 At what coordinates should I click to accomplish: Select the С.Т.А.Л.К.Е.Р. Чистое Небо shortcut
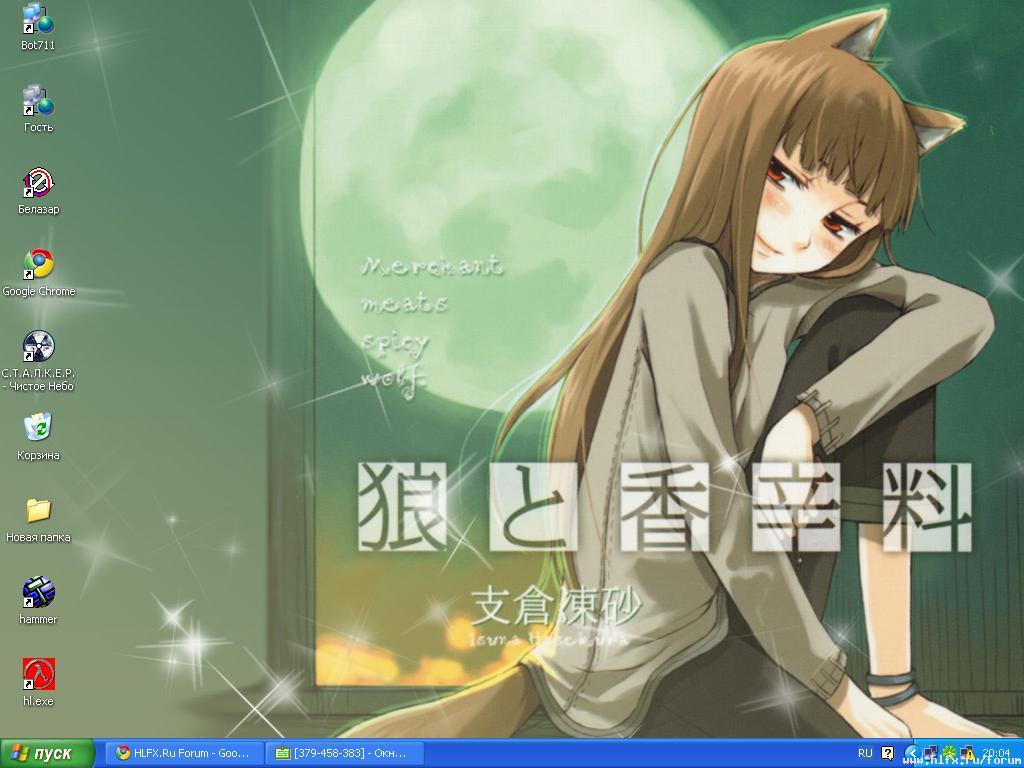coord(38,360)
